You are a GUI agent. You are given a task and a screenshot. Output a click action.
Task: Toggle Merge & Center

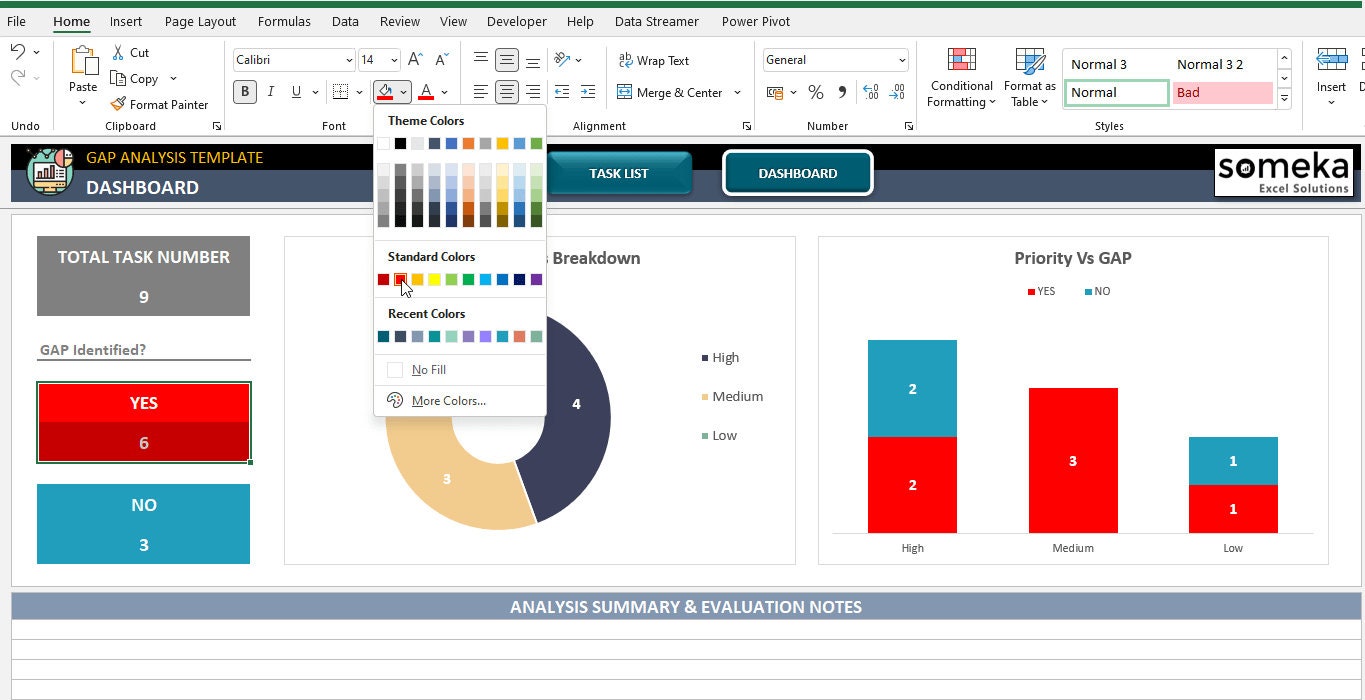pos(670,92)
